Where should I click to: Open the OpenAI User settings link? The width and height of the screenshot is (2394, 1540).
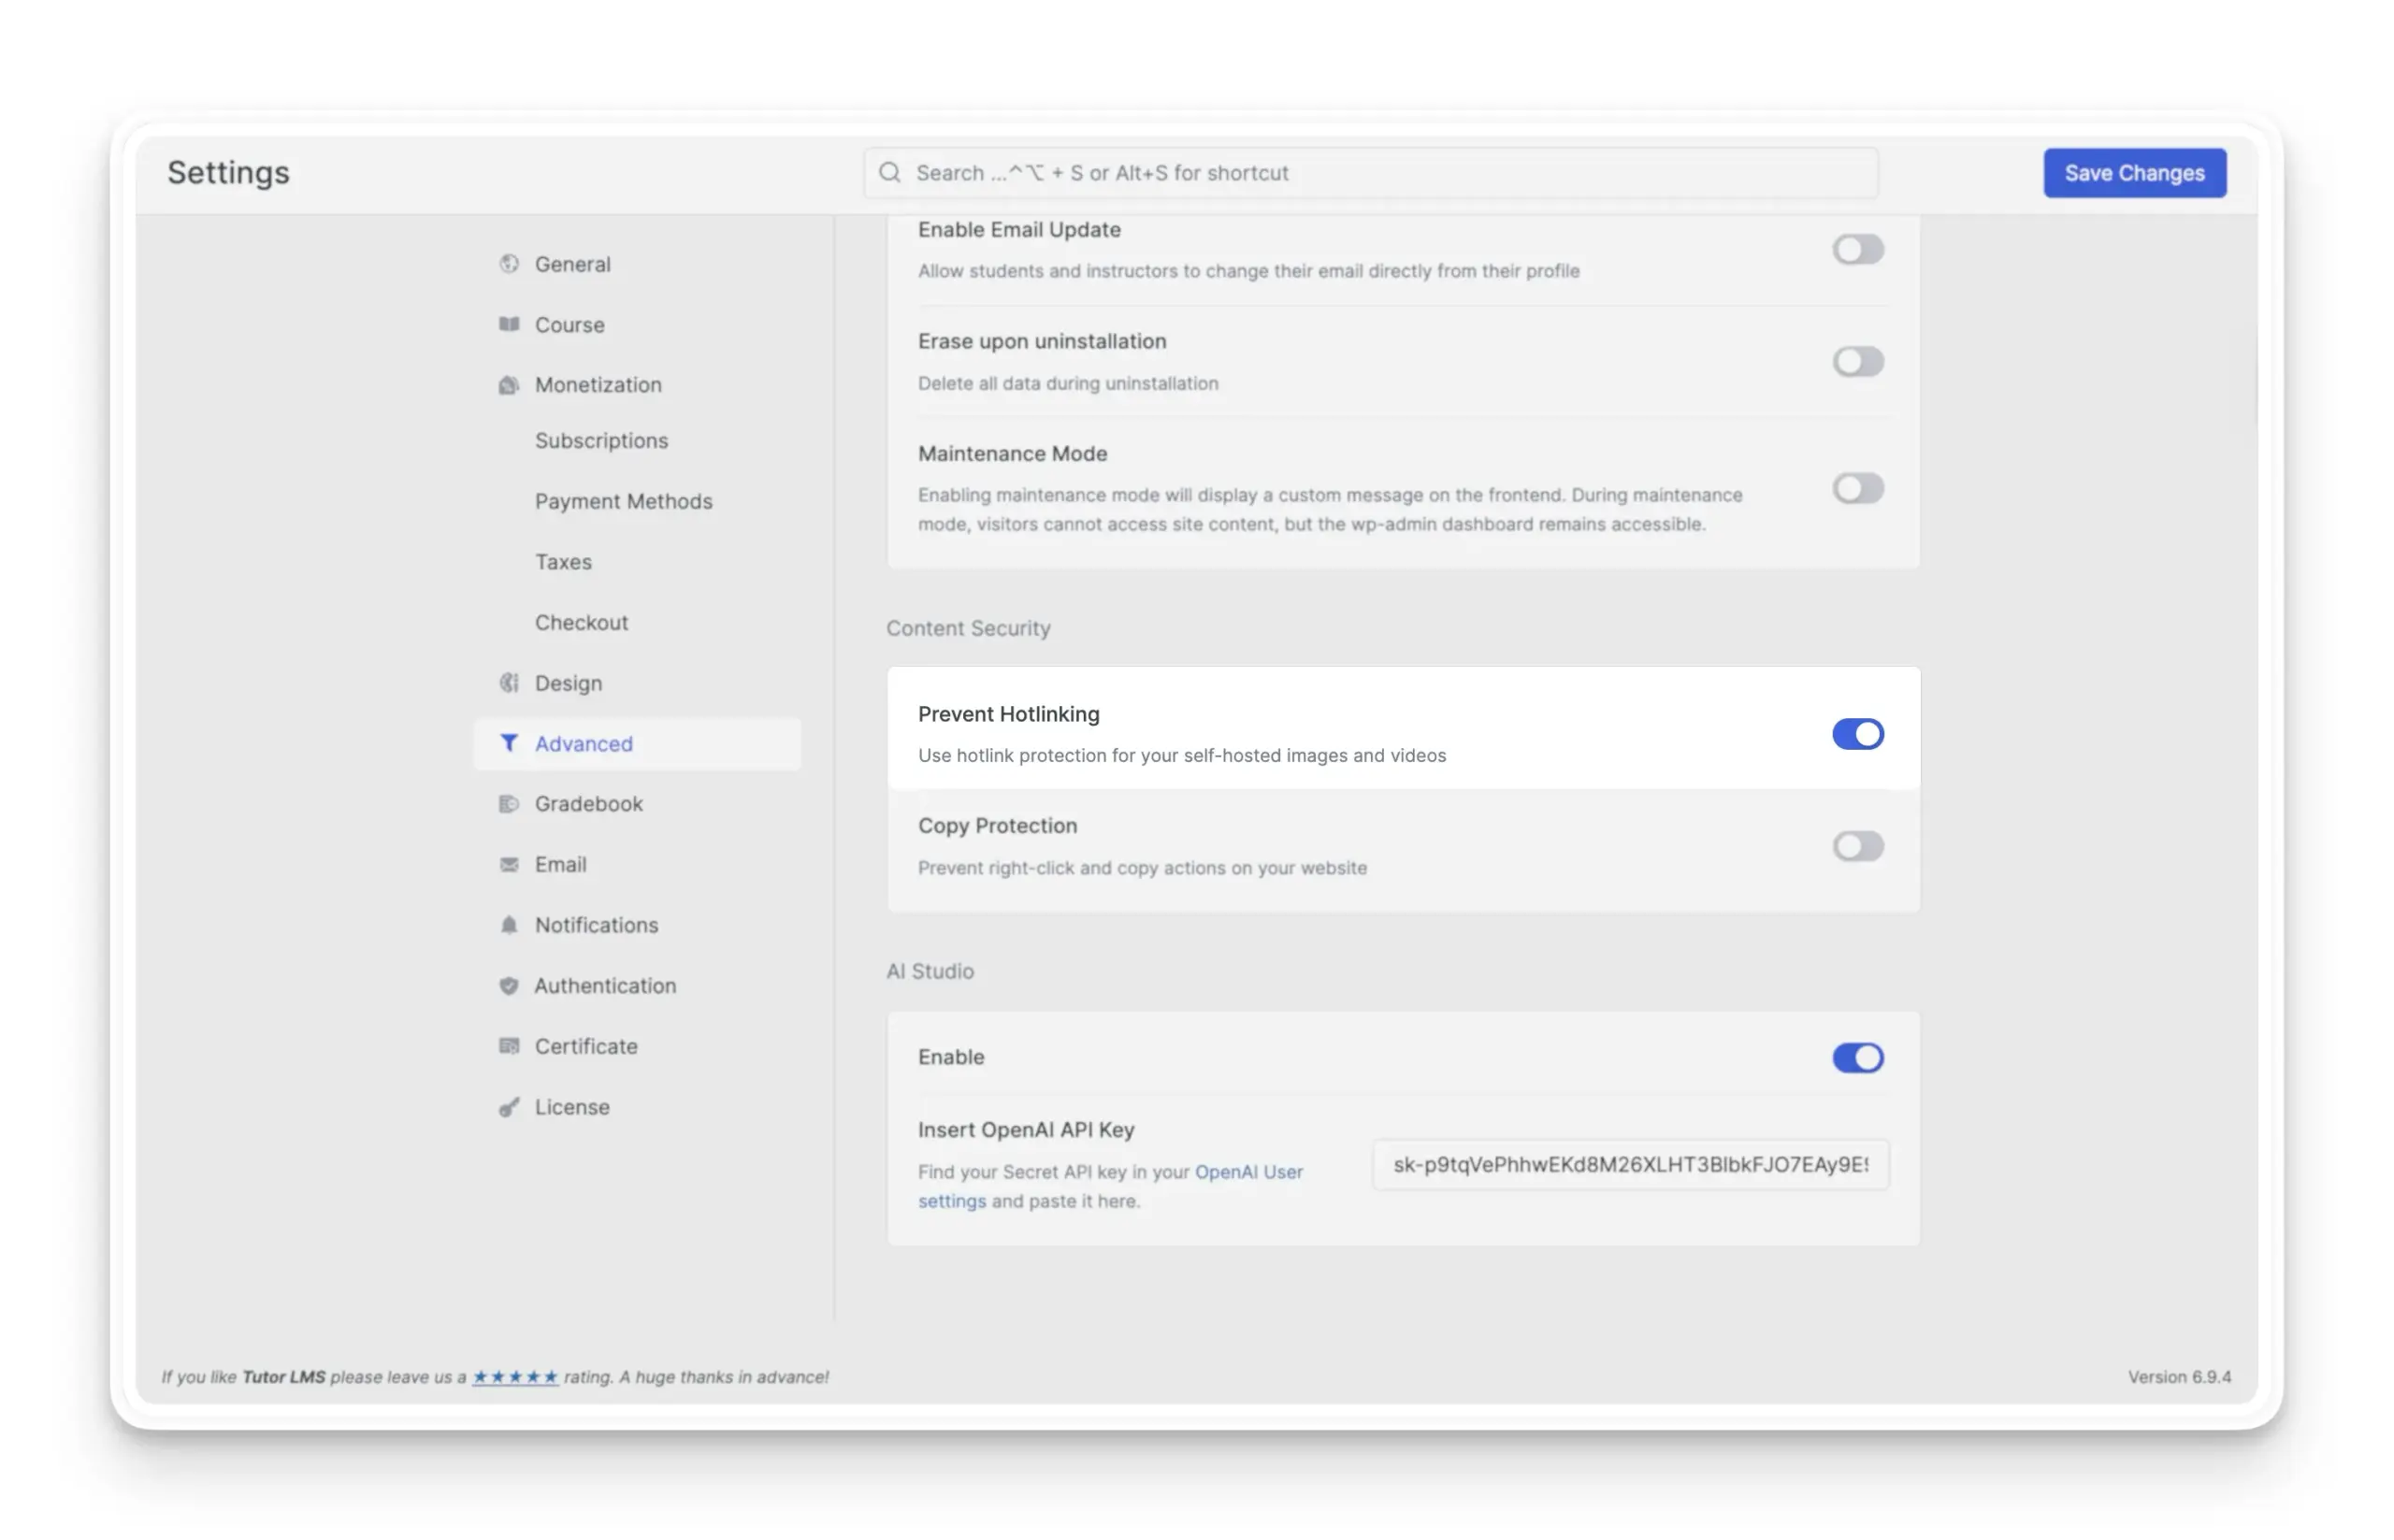coord(1249,1171)
